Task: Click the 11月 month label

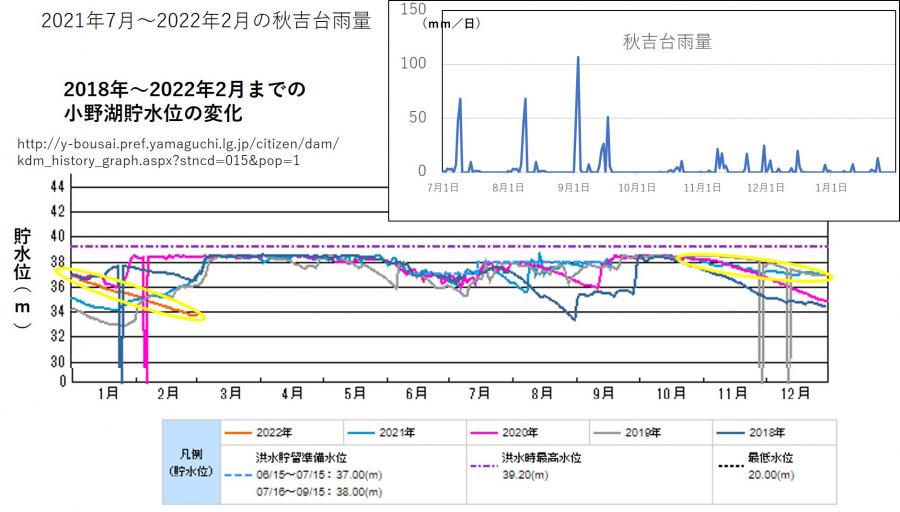Action: point(733,393)
